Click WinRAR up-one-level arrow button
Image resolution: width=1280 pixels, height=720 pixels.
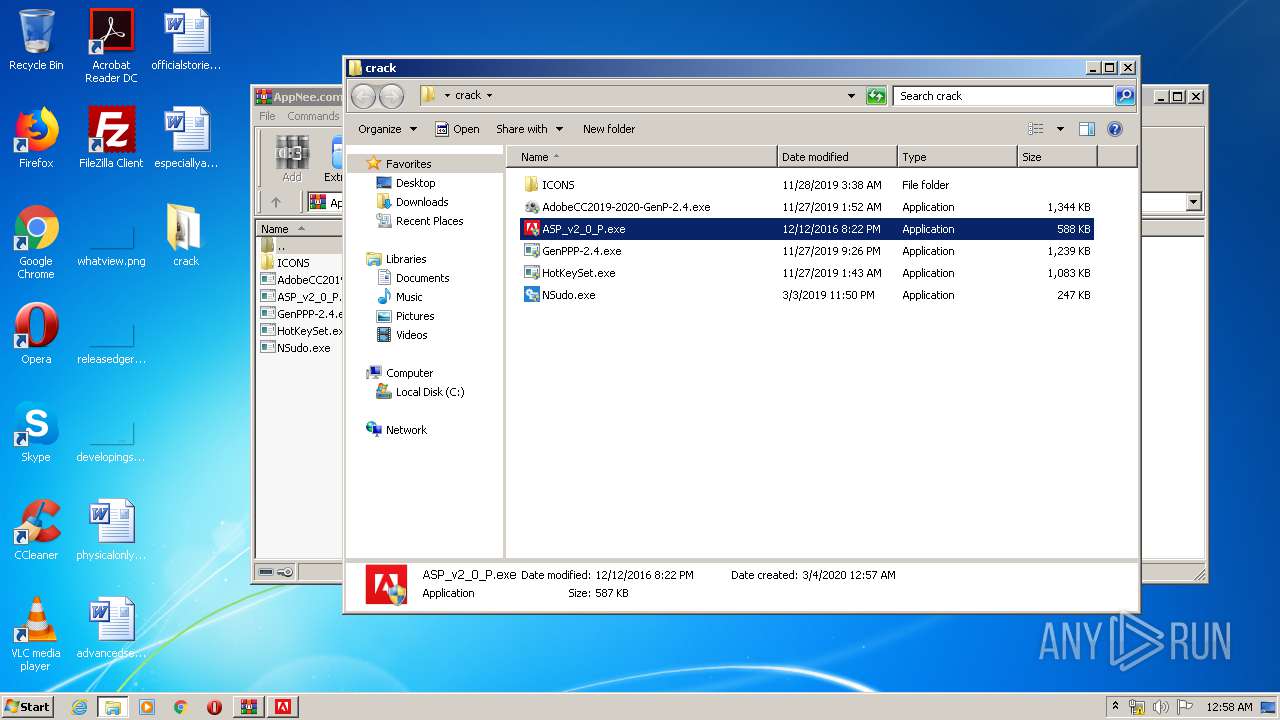276,202
